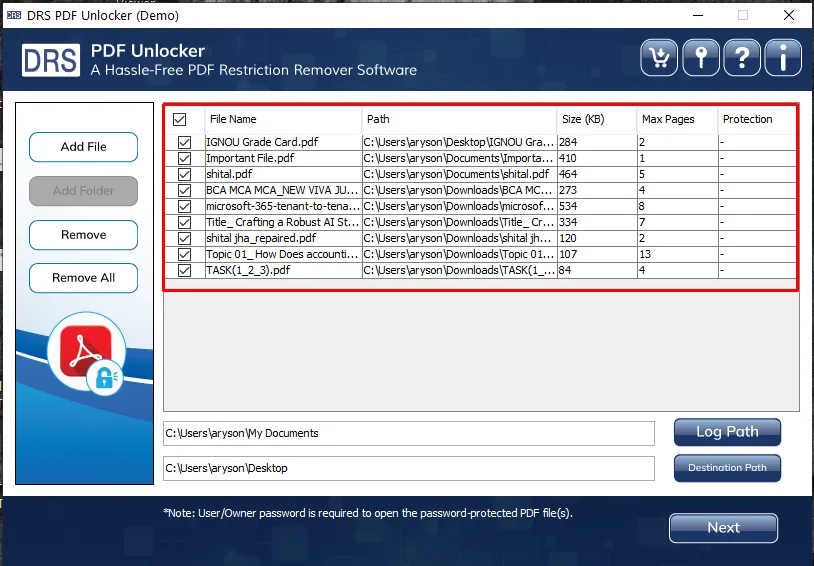
Task: Click the File Name column header
Action: click(x=283, y=119)
